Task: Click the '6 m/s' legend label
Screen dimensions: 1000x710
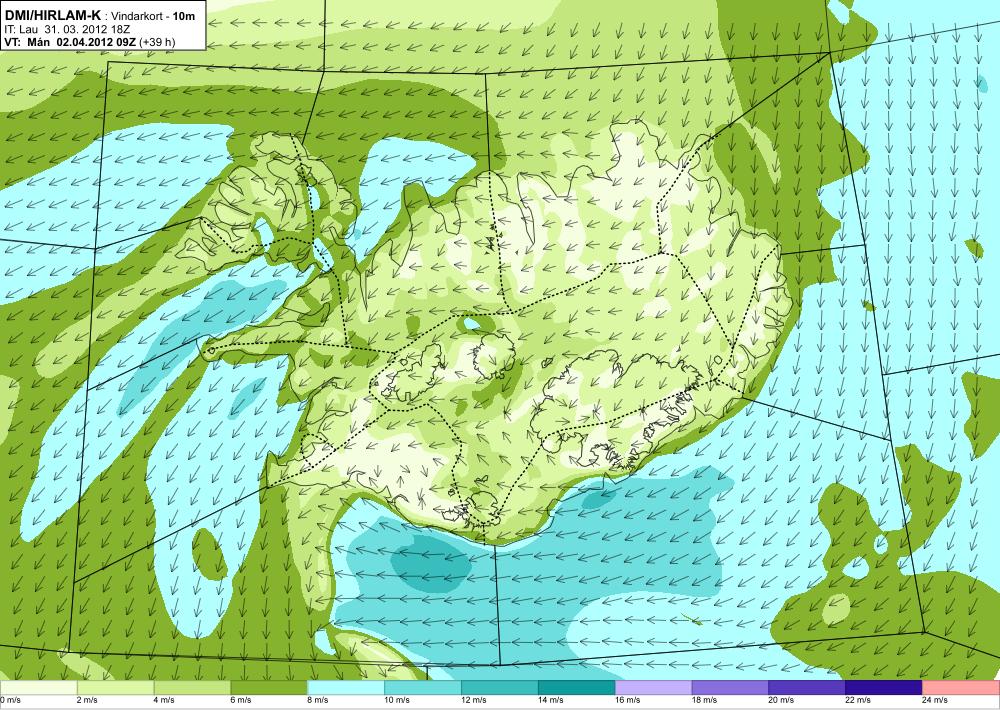Action: coord(241,700)
